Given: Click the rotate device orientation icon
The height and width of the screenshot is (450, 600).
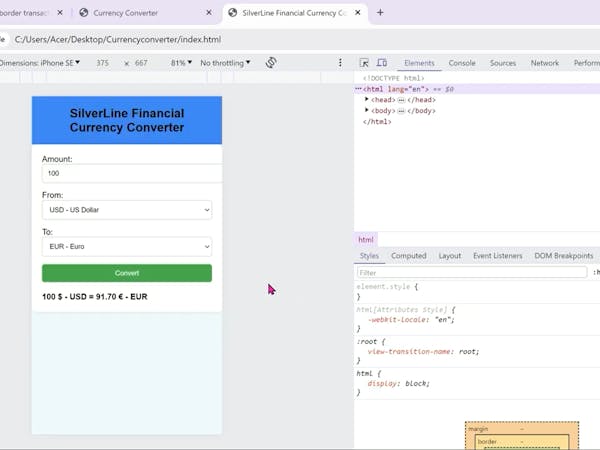Looking at the screenshot, I should (271, 62).
